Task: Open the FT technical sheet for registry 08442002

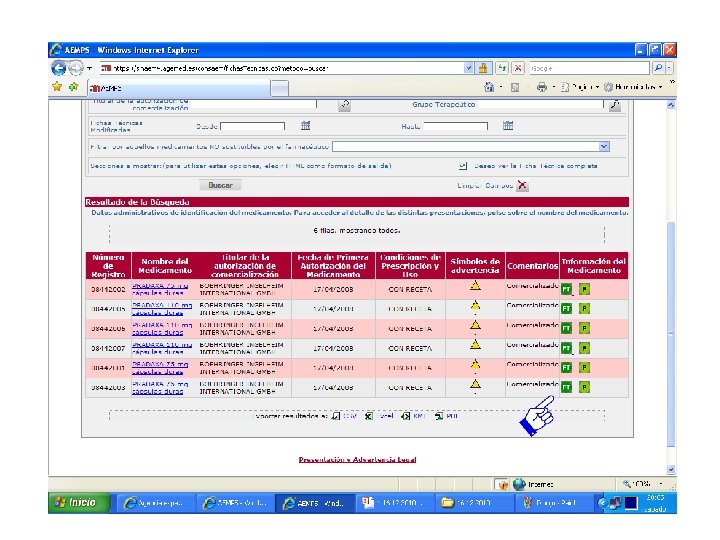Action: pos(567,289)
